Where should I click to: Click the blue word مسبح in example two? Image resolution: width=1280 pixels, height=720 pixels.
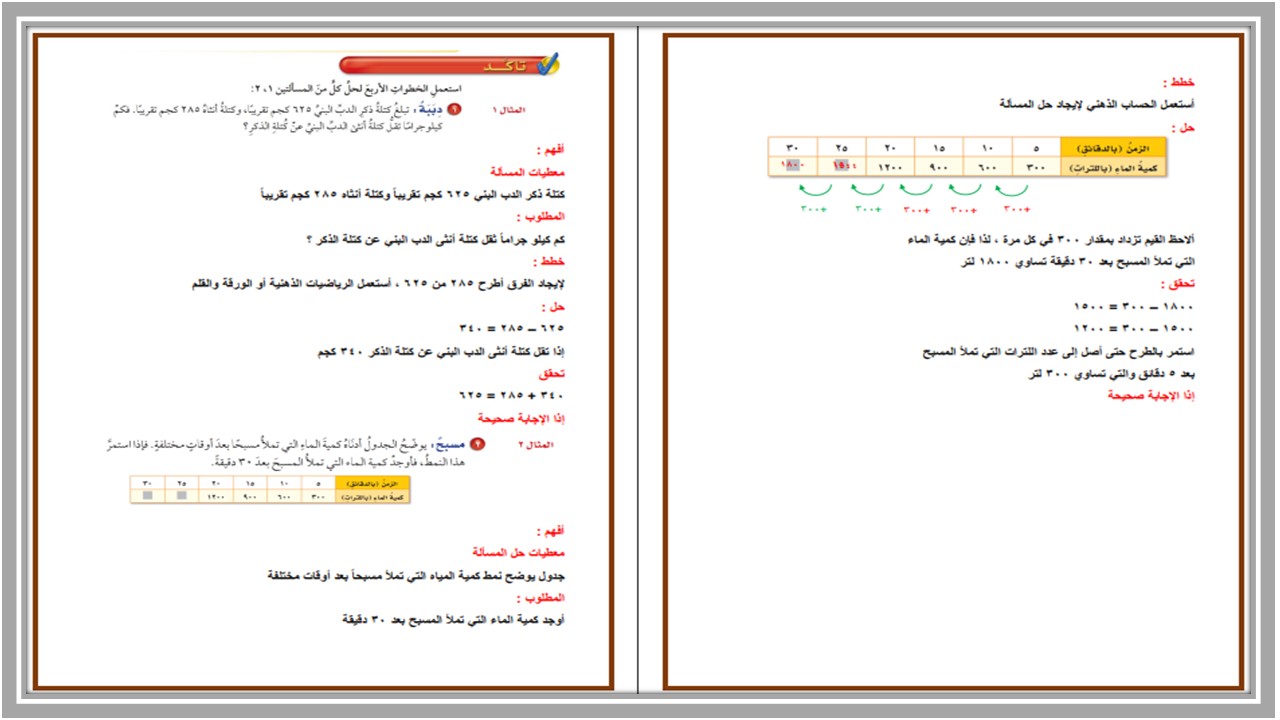[x=450, y=443]
